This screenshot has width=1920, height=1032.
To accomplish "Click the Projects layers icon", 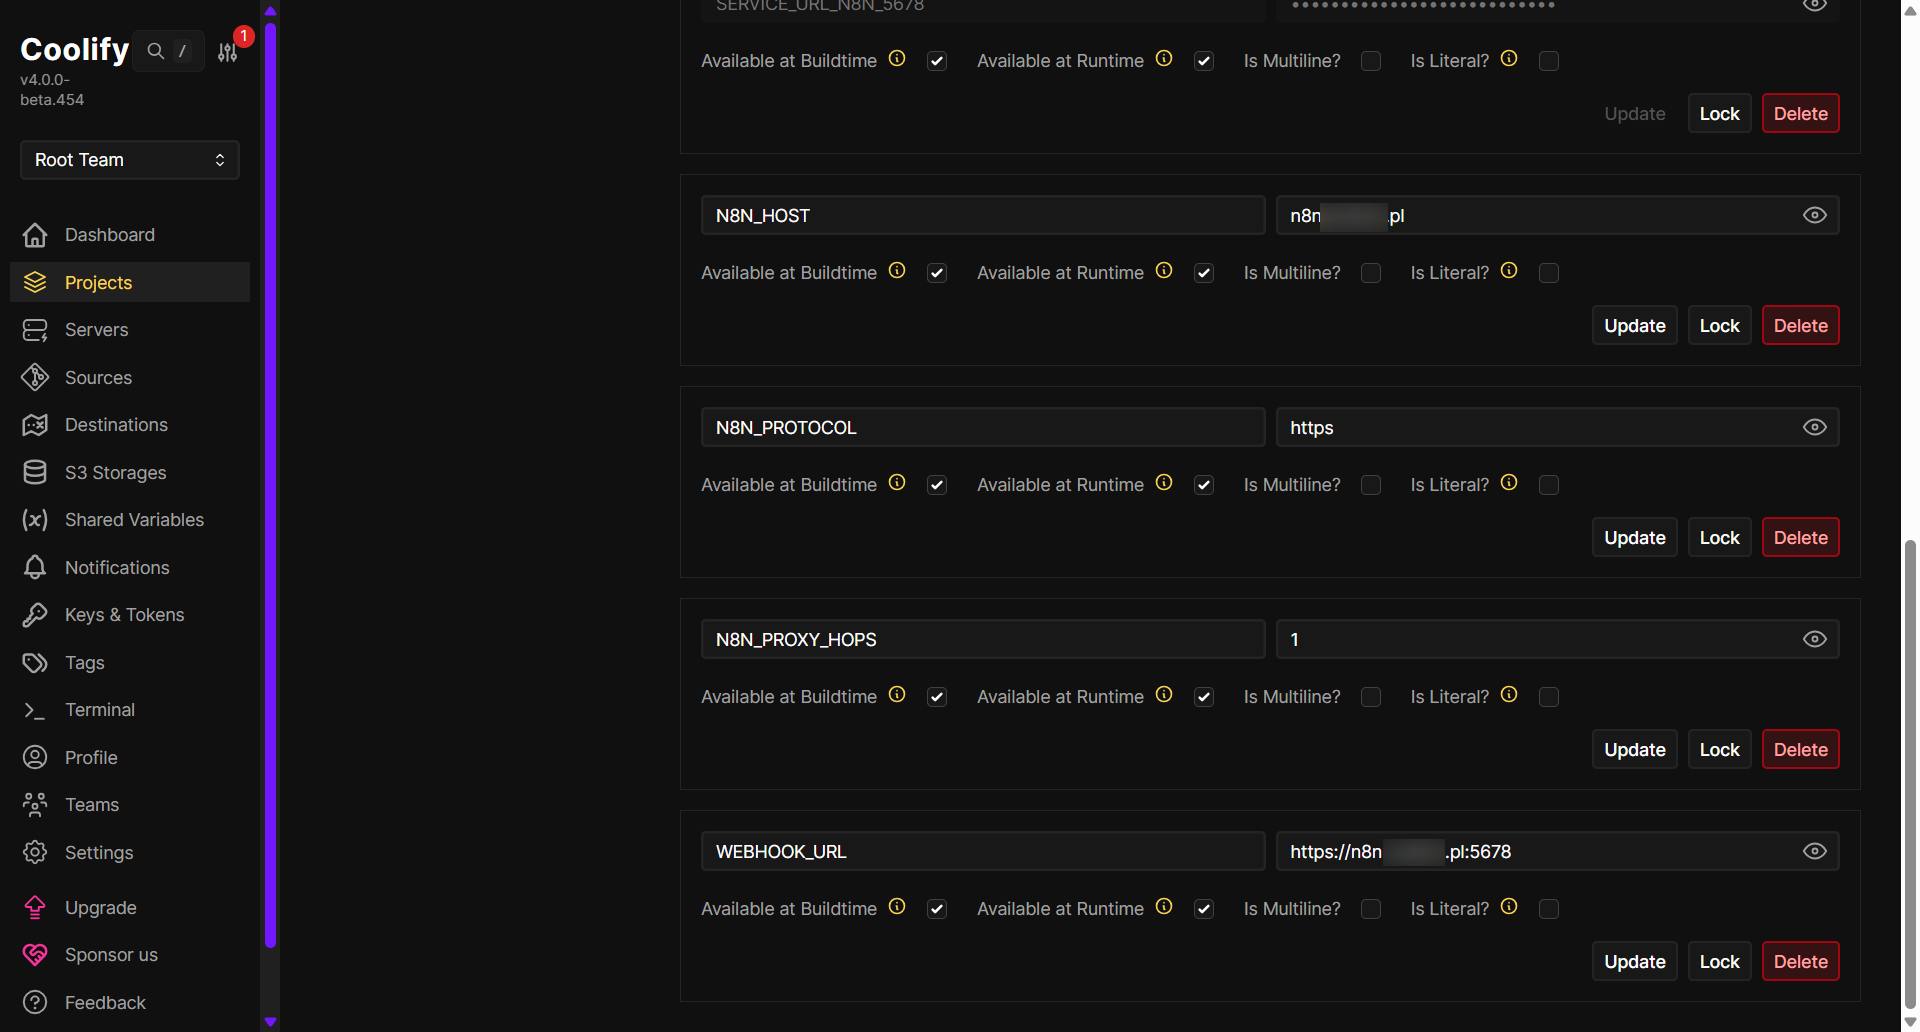I will pos(35,283).
